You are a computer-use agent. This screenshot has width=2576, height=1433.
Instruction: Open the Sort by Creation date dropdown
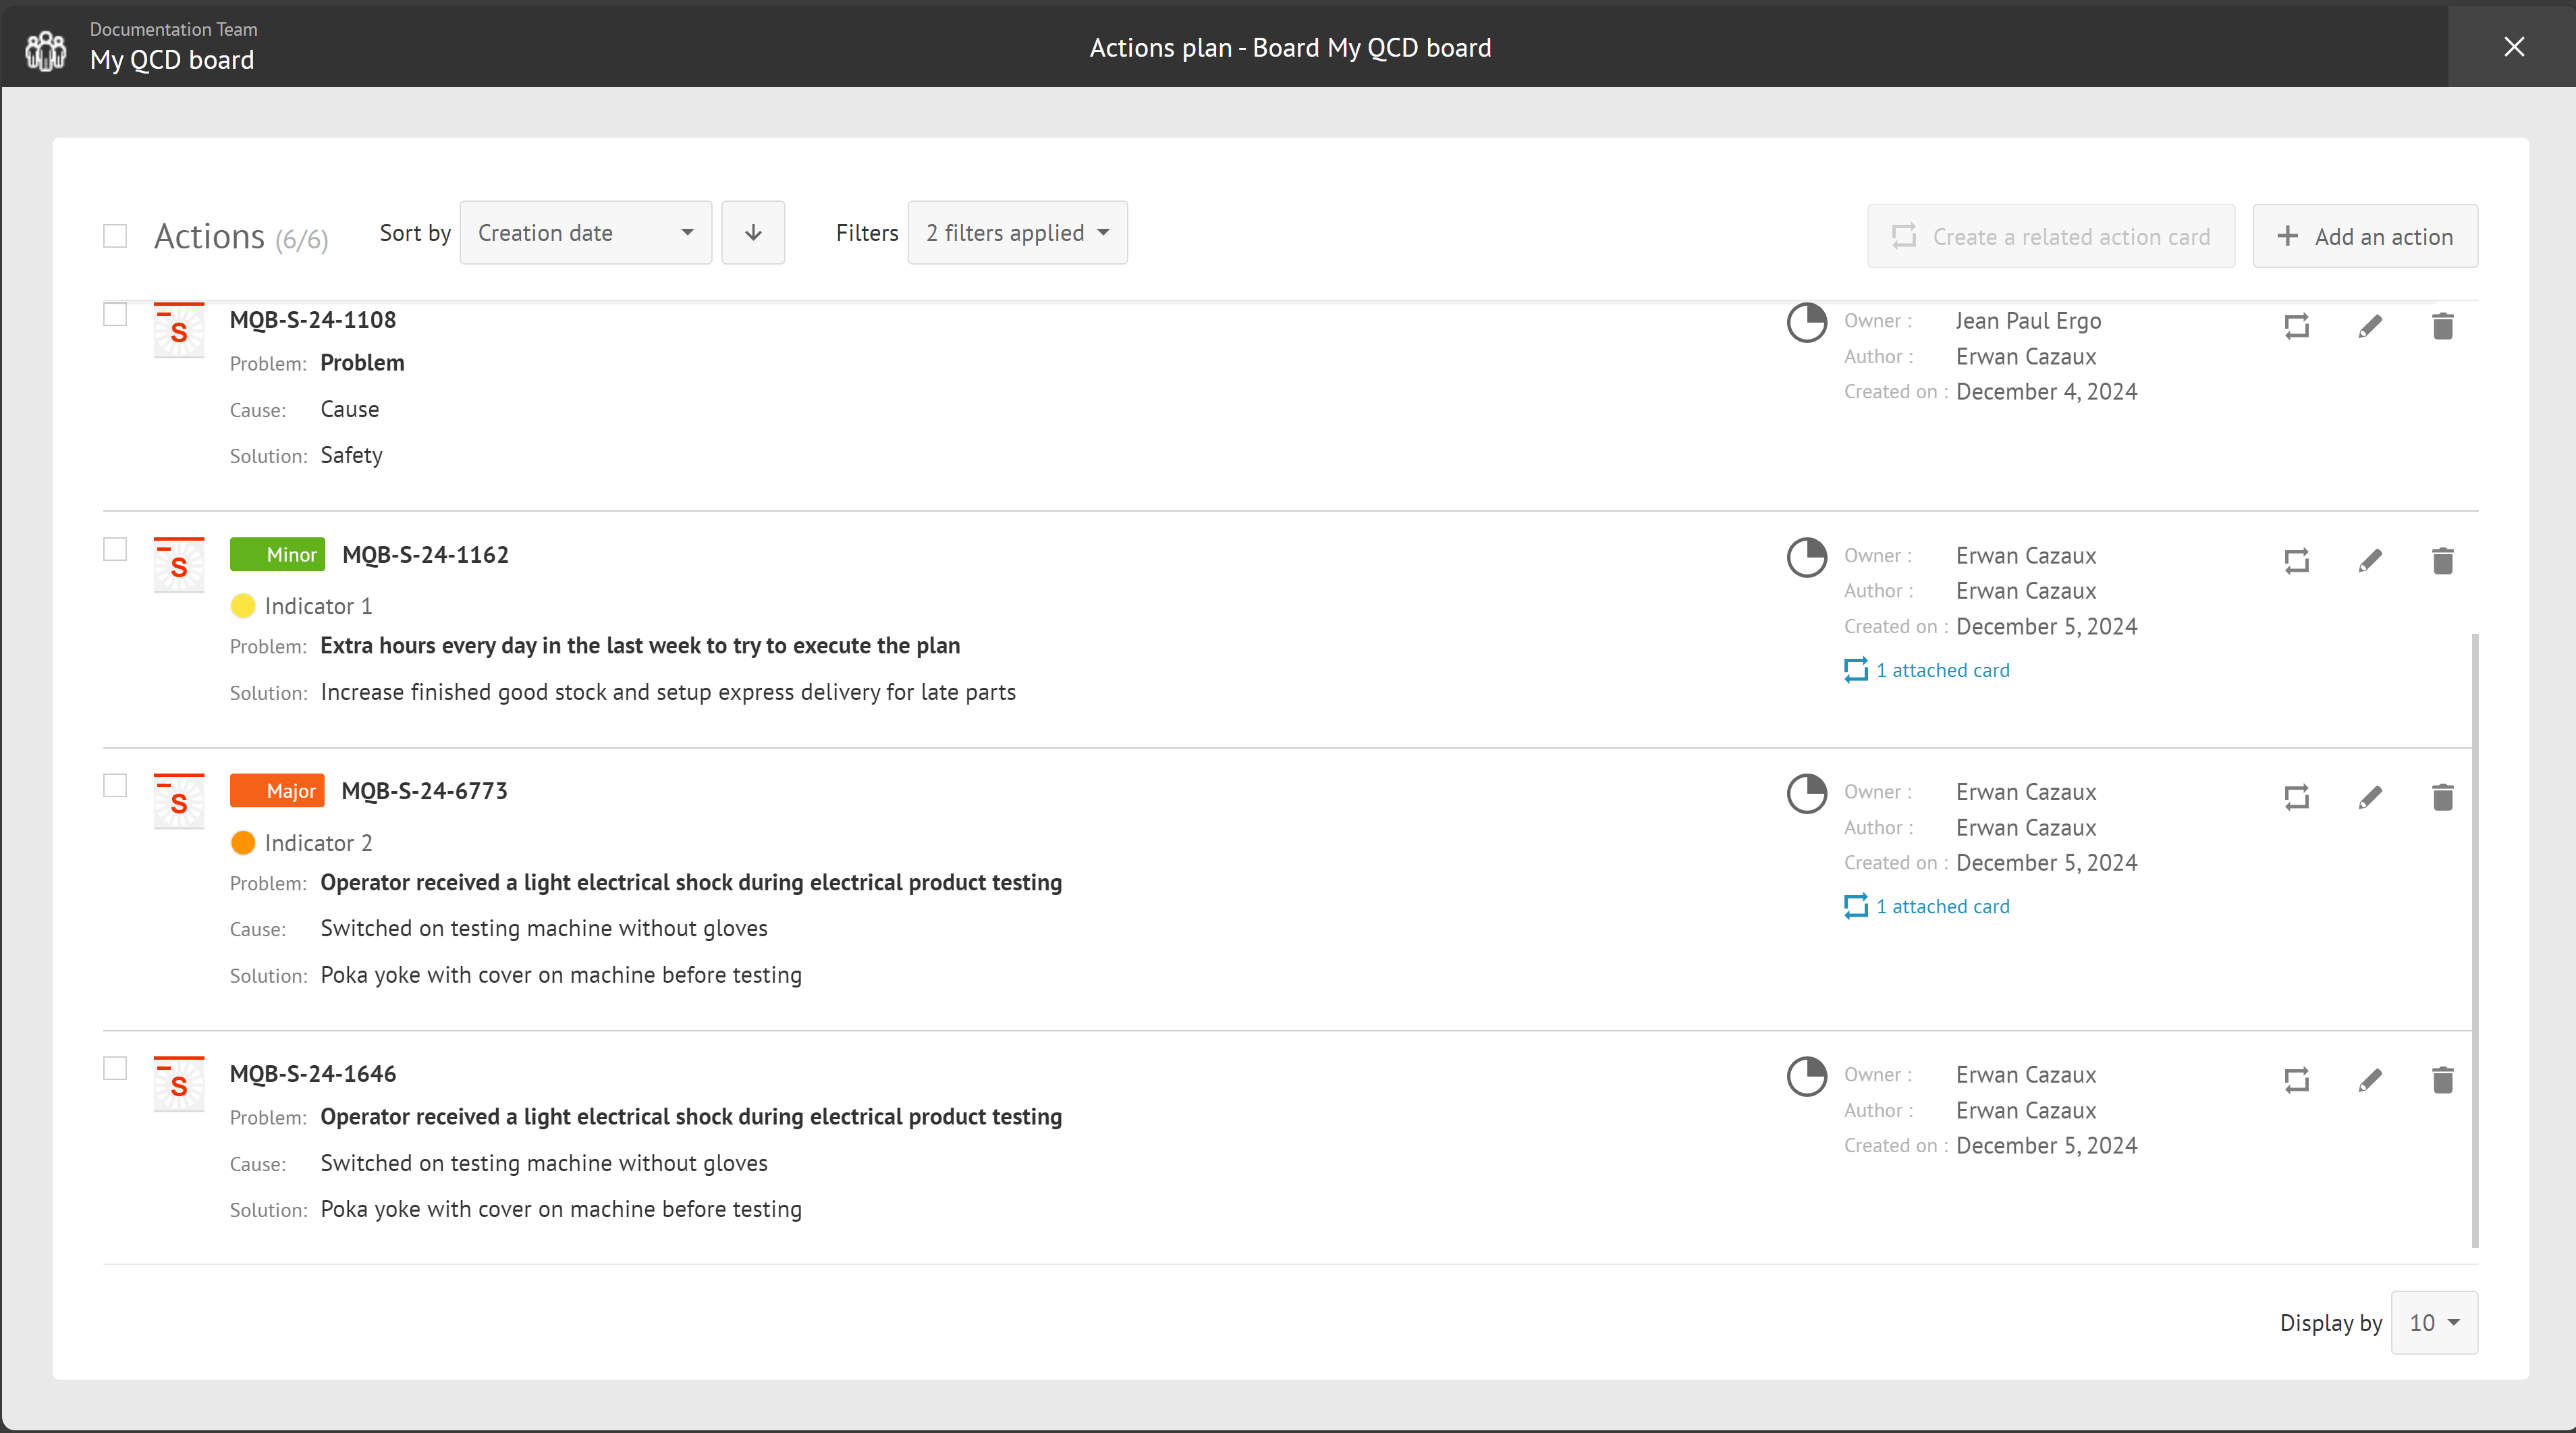pos(586,233)
